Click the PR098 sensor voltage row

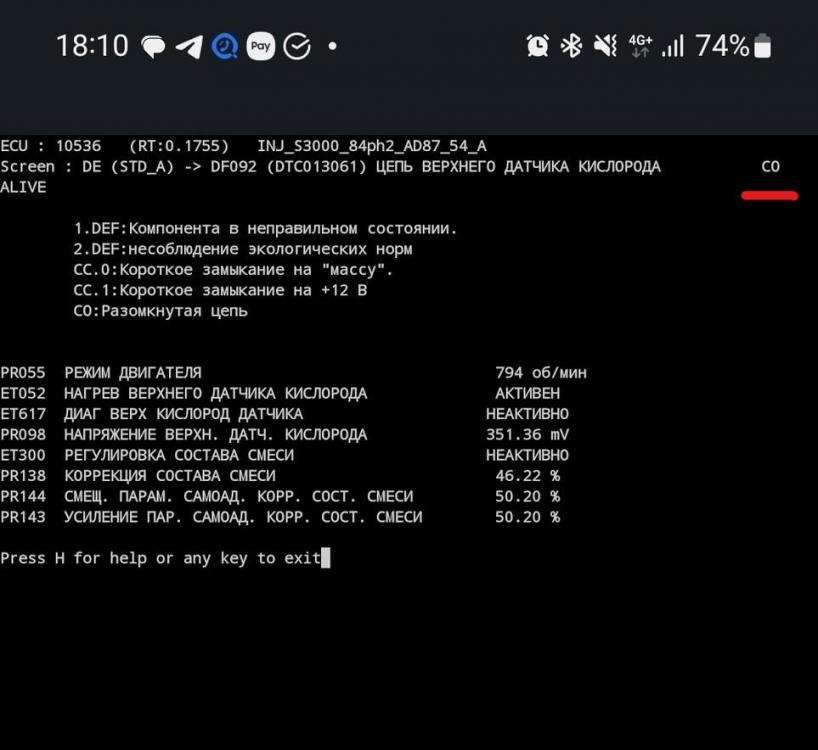[285, 435]
